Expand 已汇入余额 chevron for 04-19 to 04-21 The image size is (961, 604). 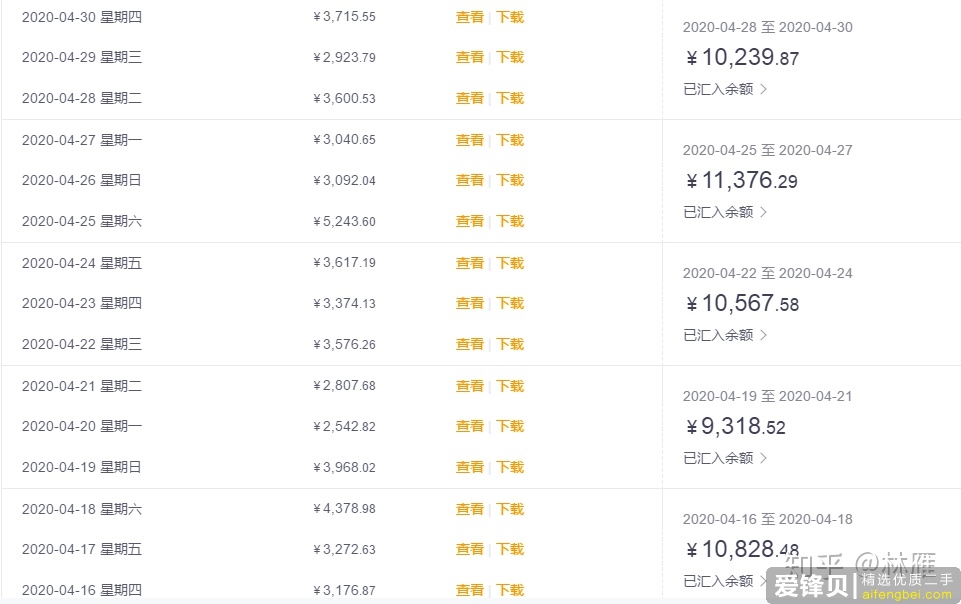764,458
